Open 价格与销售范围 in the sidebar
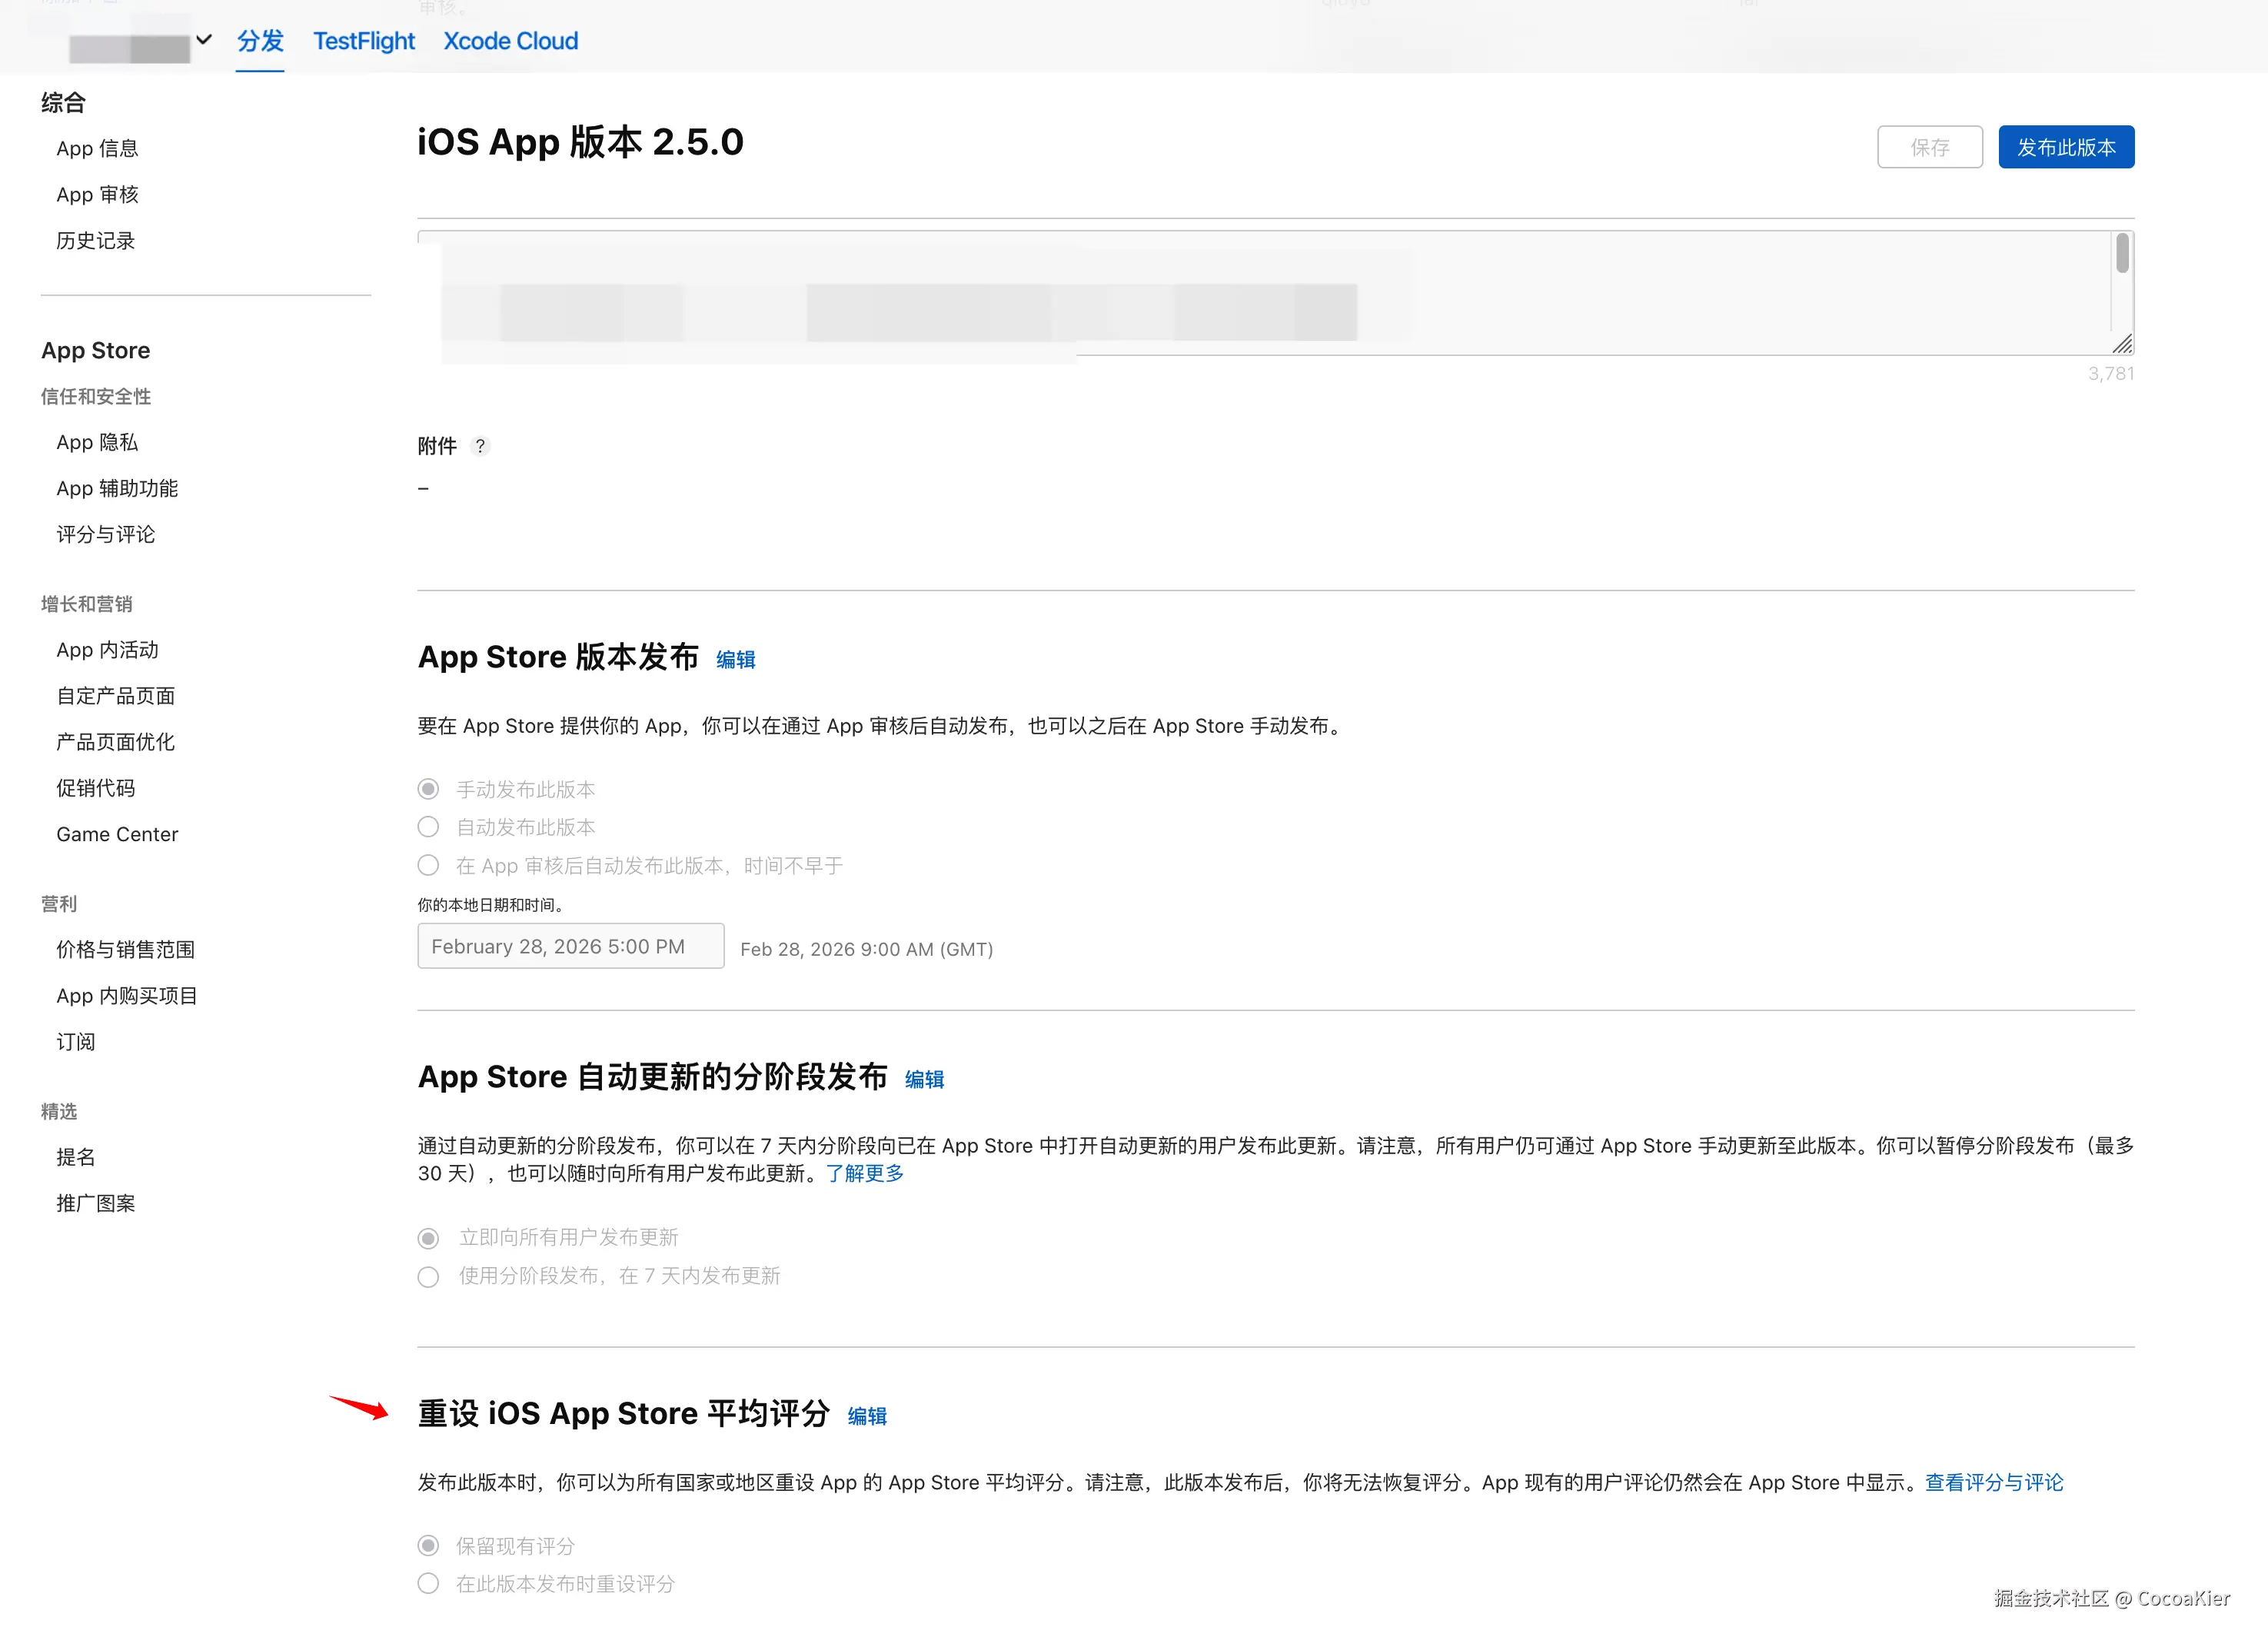The height and width of the screenshot is (1647, 2268). [125, 949]
